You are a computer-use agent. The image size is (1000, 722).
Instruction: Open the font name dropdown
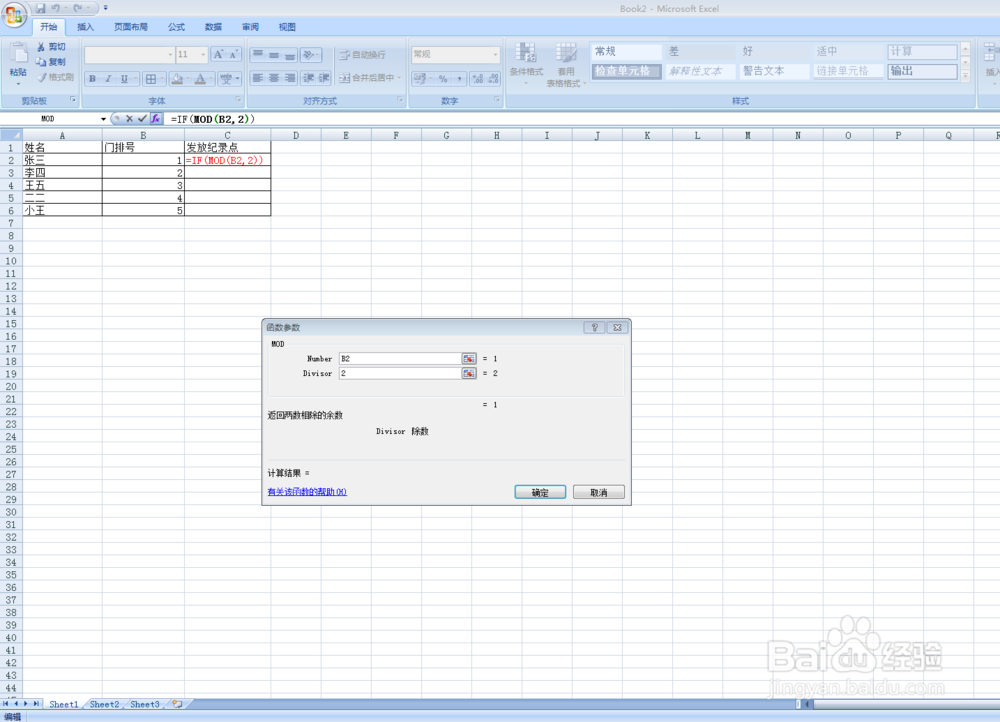pos(170,55)
